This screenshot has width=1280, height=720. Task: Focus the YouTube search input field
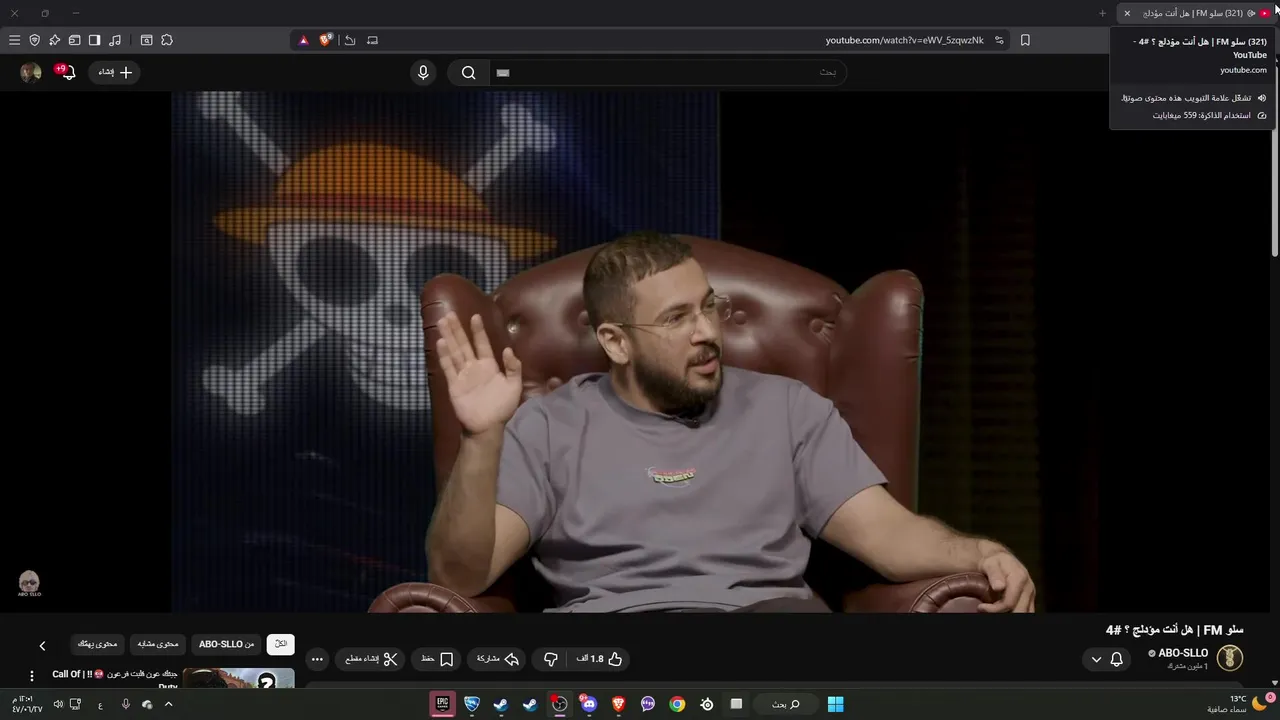click(x=666, y=72)
